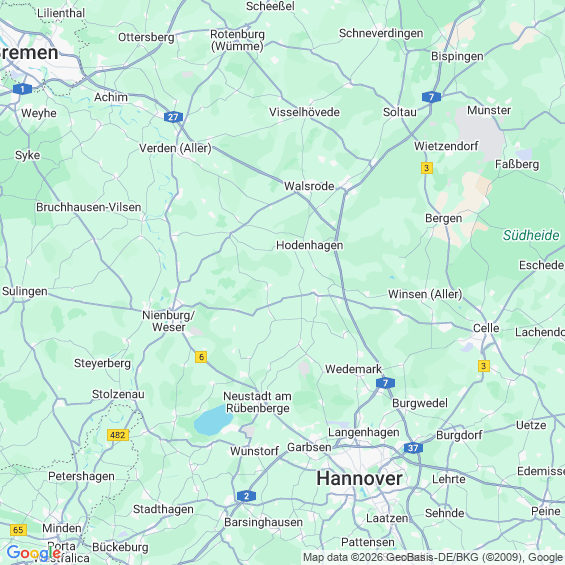This screenshot has height=565, width=565.
Task: Click the A7 shield near Wedemark
Action: pyautogui.click(x=385, y=383)
